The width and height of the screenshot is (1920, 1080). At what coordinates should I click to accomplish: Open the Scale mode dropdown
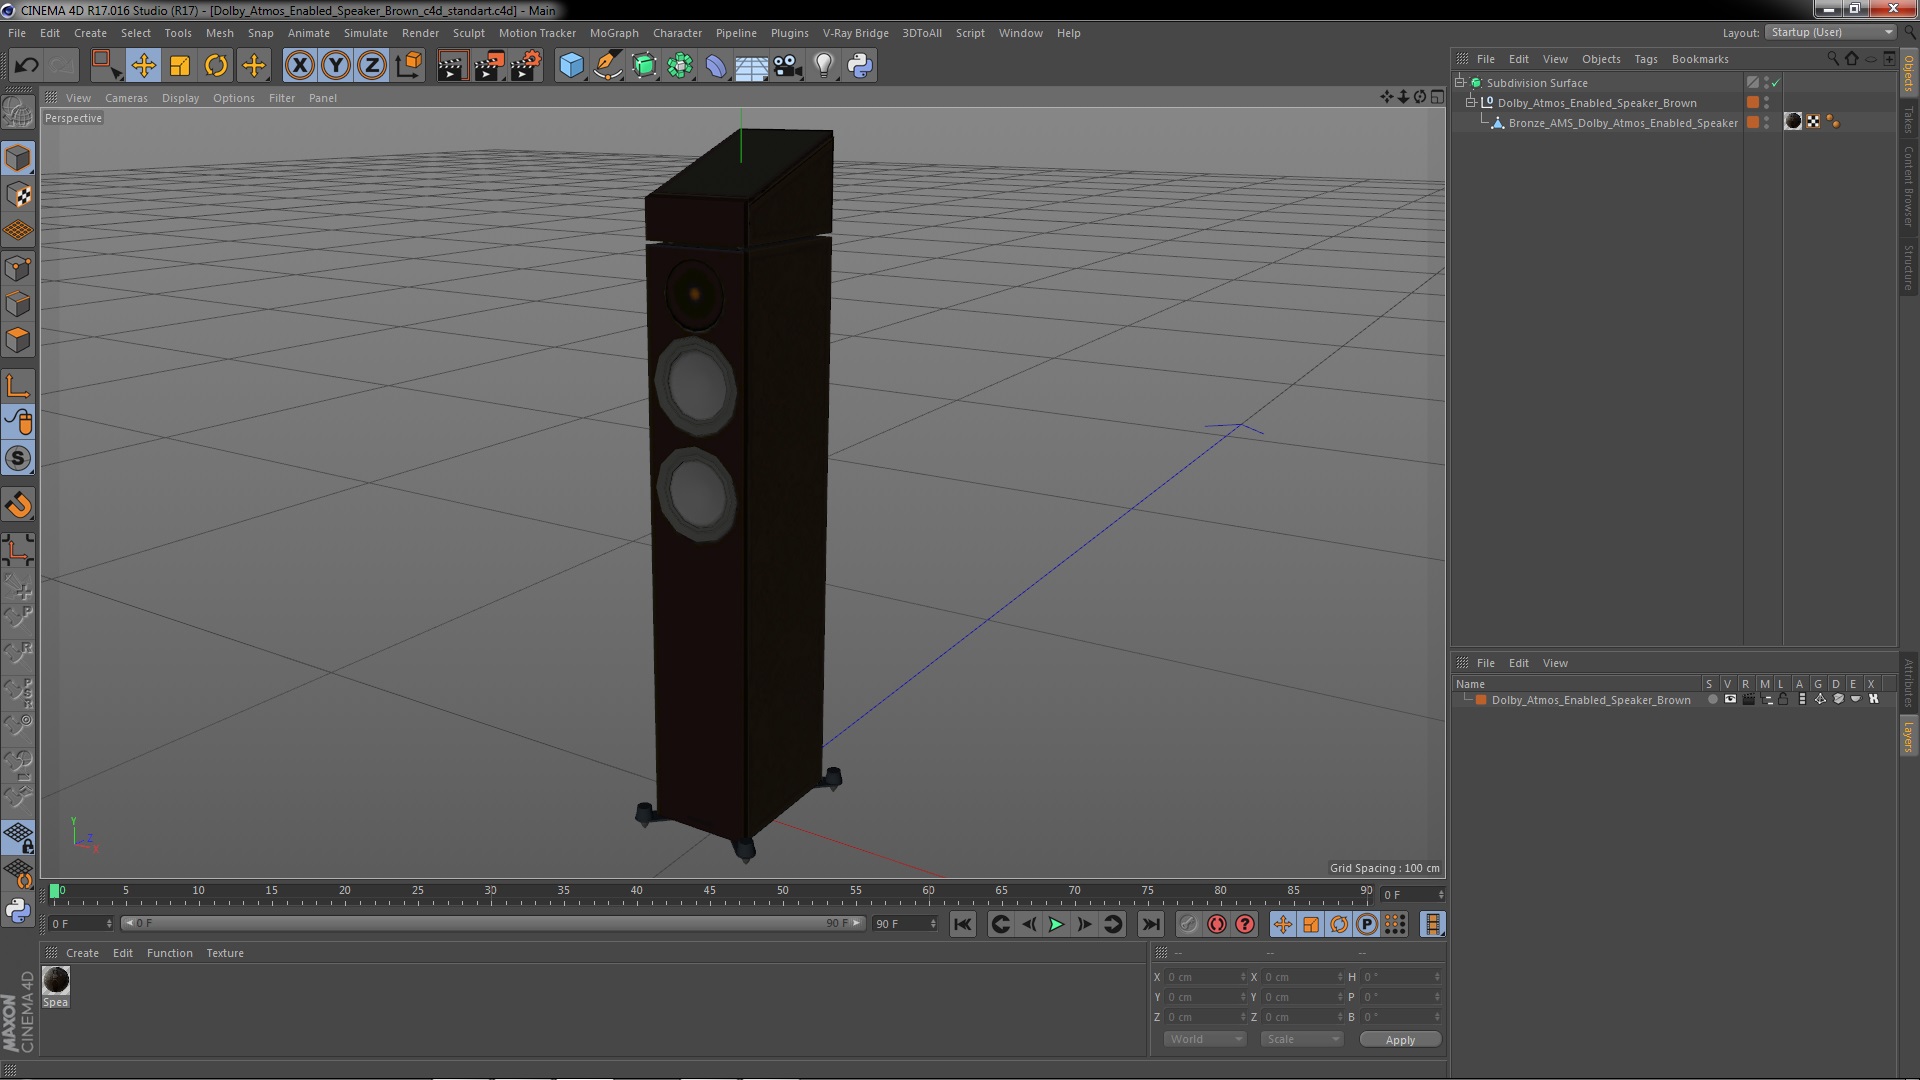(1301, 1039)
